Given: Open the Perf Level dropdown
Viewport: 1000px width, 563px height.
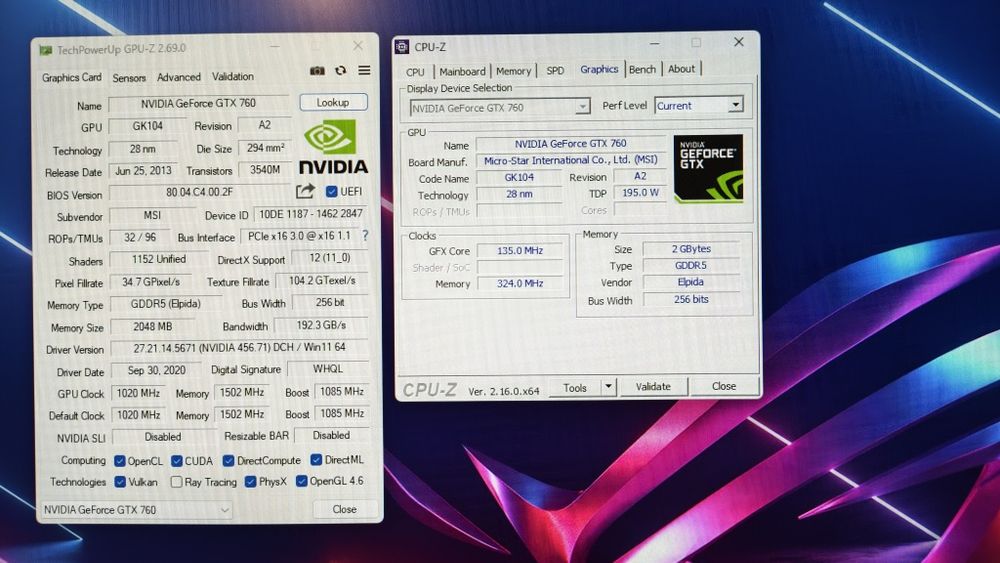Looking at the screenshot, I should [x=699, y=105].
